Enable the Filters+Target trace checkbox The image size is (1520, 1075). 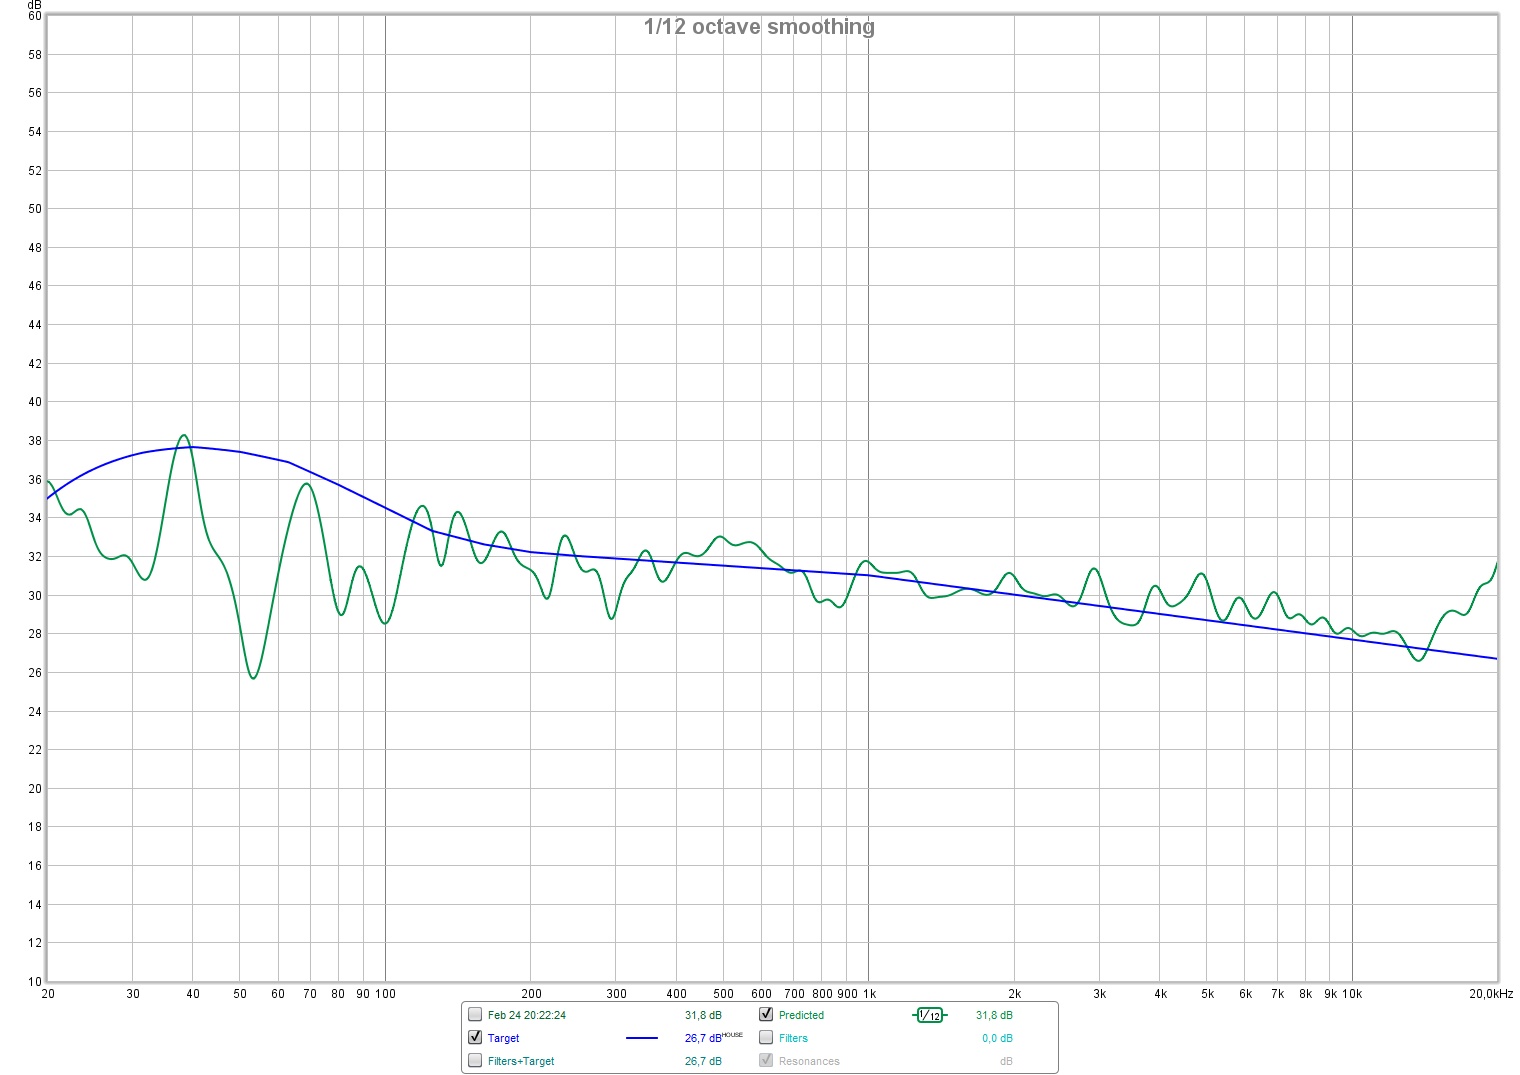pos(475,1060)
